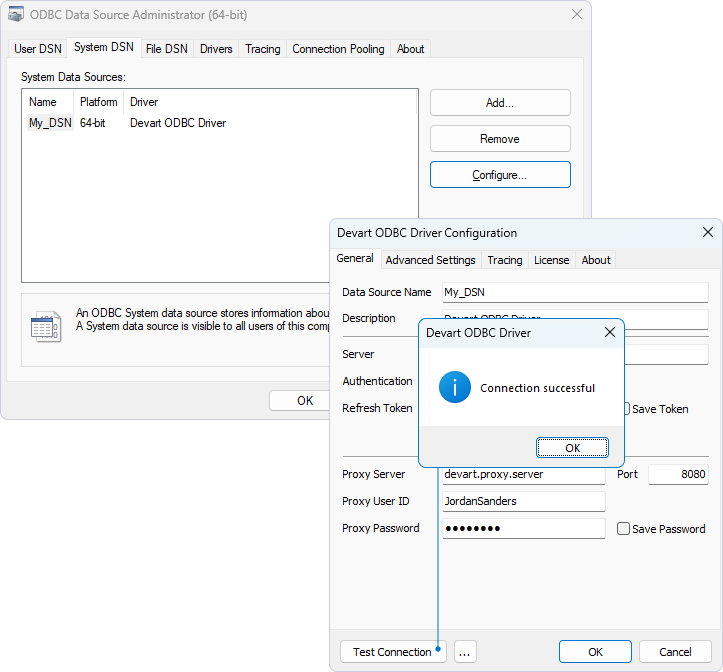Image resolution: width=723 pixels, height=672 pixels.
Task: Click the Name column header
Action: (48, 102)
